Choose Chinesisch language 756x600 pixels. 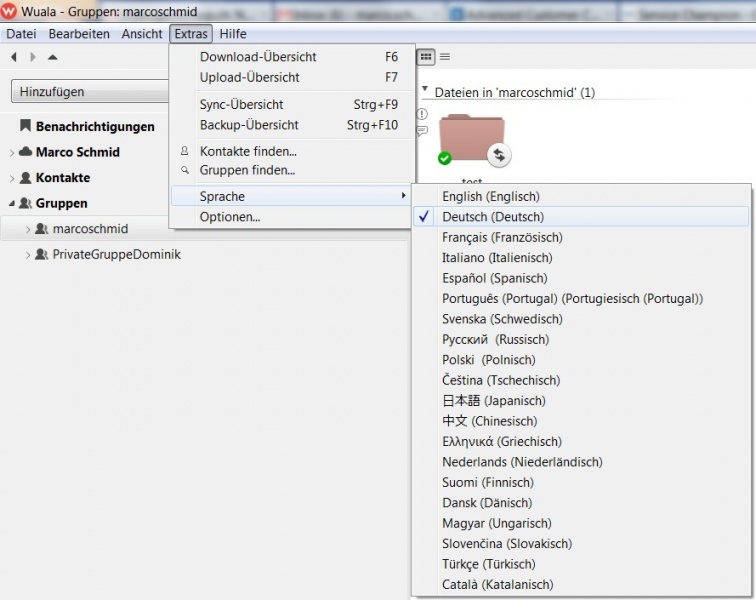(581, 421)
